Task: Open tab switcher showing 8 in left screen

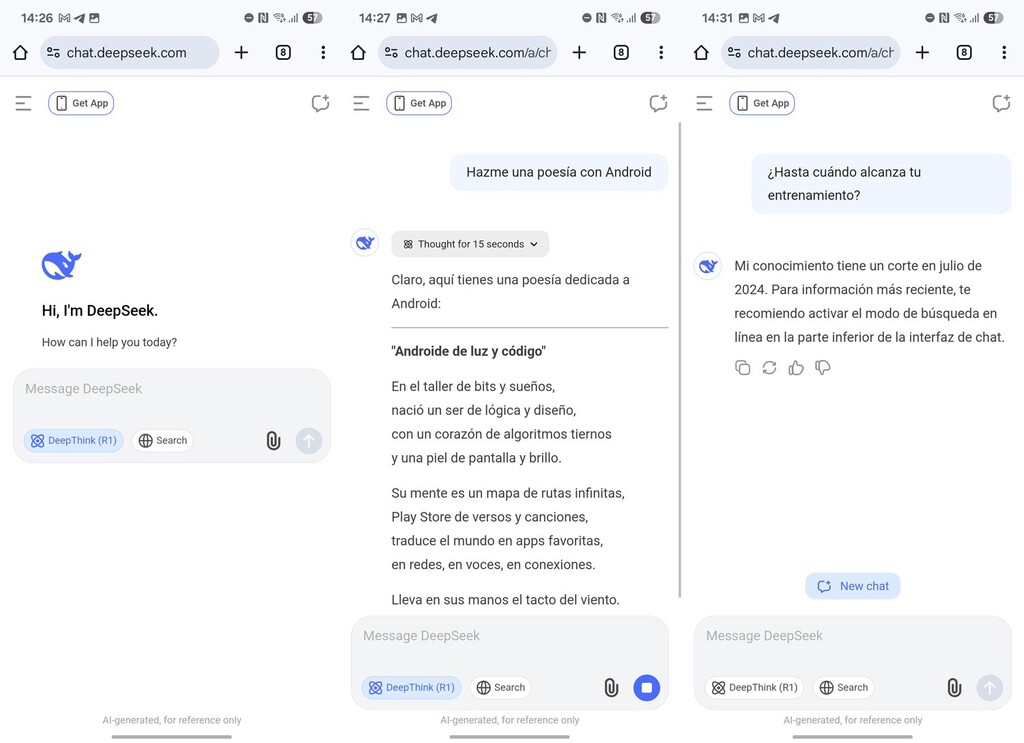Action: coord(283,52)
